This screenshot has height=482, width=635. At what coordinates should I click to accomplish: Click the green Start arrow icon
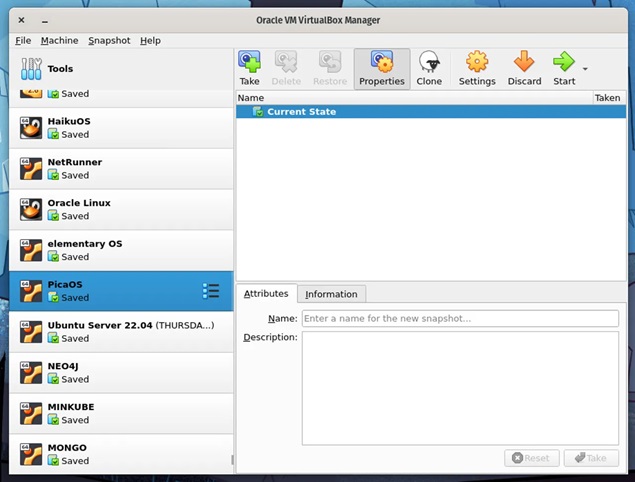(x=564, y=62)
